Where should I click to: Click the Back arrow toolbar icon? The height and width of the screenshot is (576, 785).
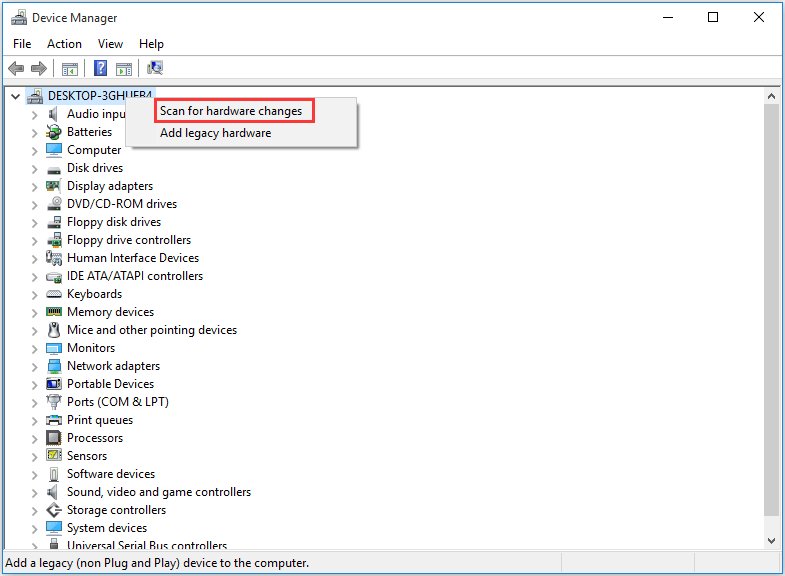pyautogui.click(x=17, y=68)
